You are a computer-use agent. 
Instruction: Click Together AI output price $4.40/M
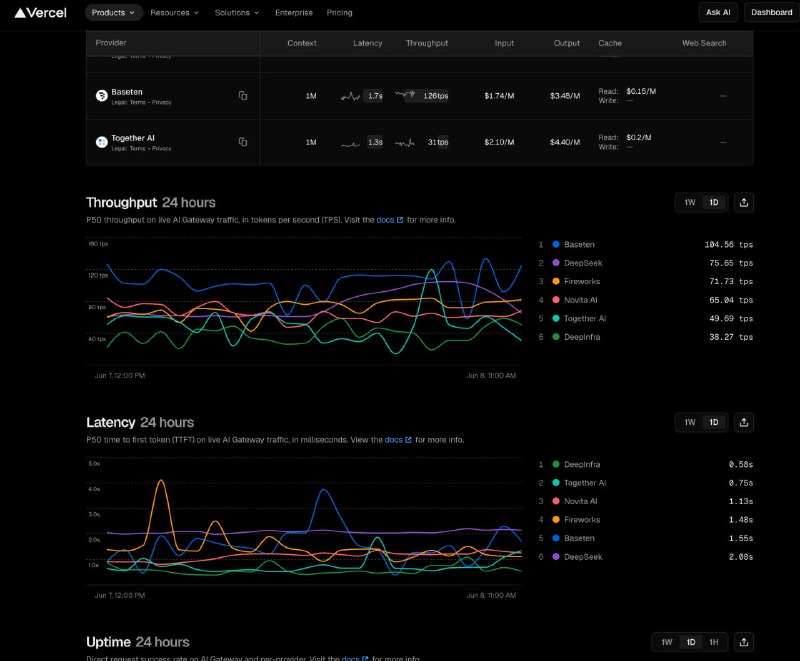coord(565,142)
